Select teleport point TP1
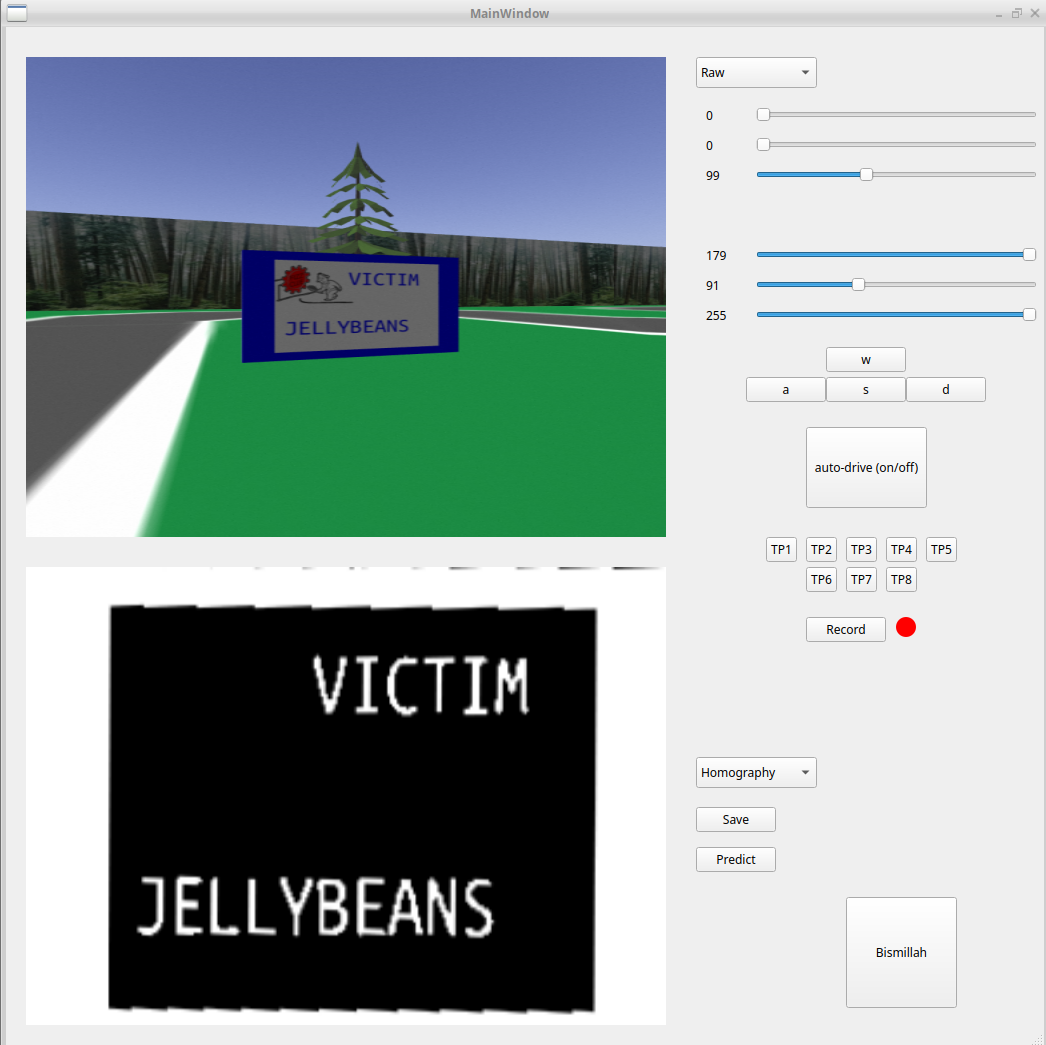The height and width of the screenshot is (1045, 1046). coord(781,549)
